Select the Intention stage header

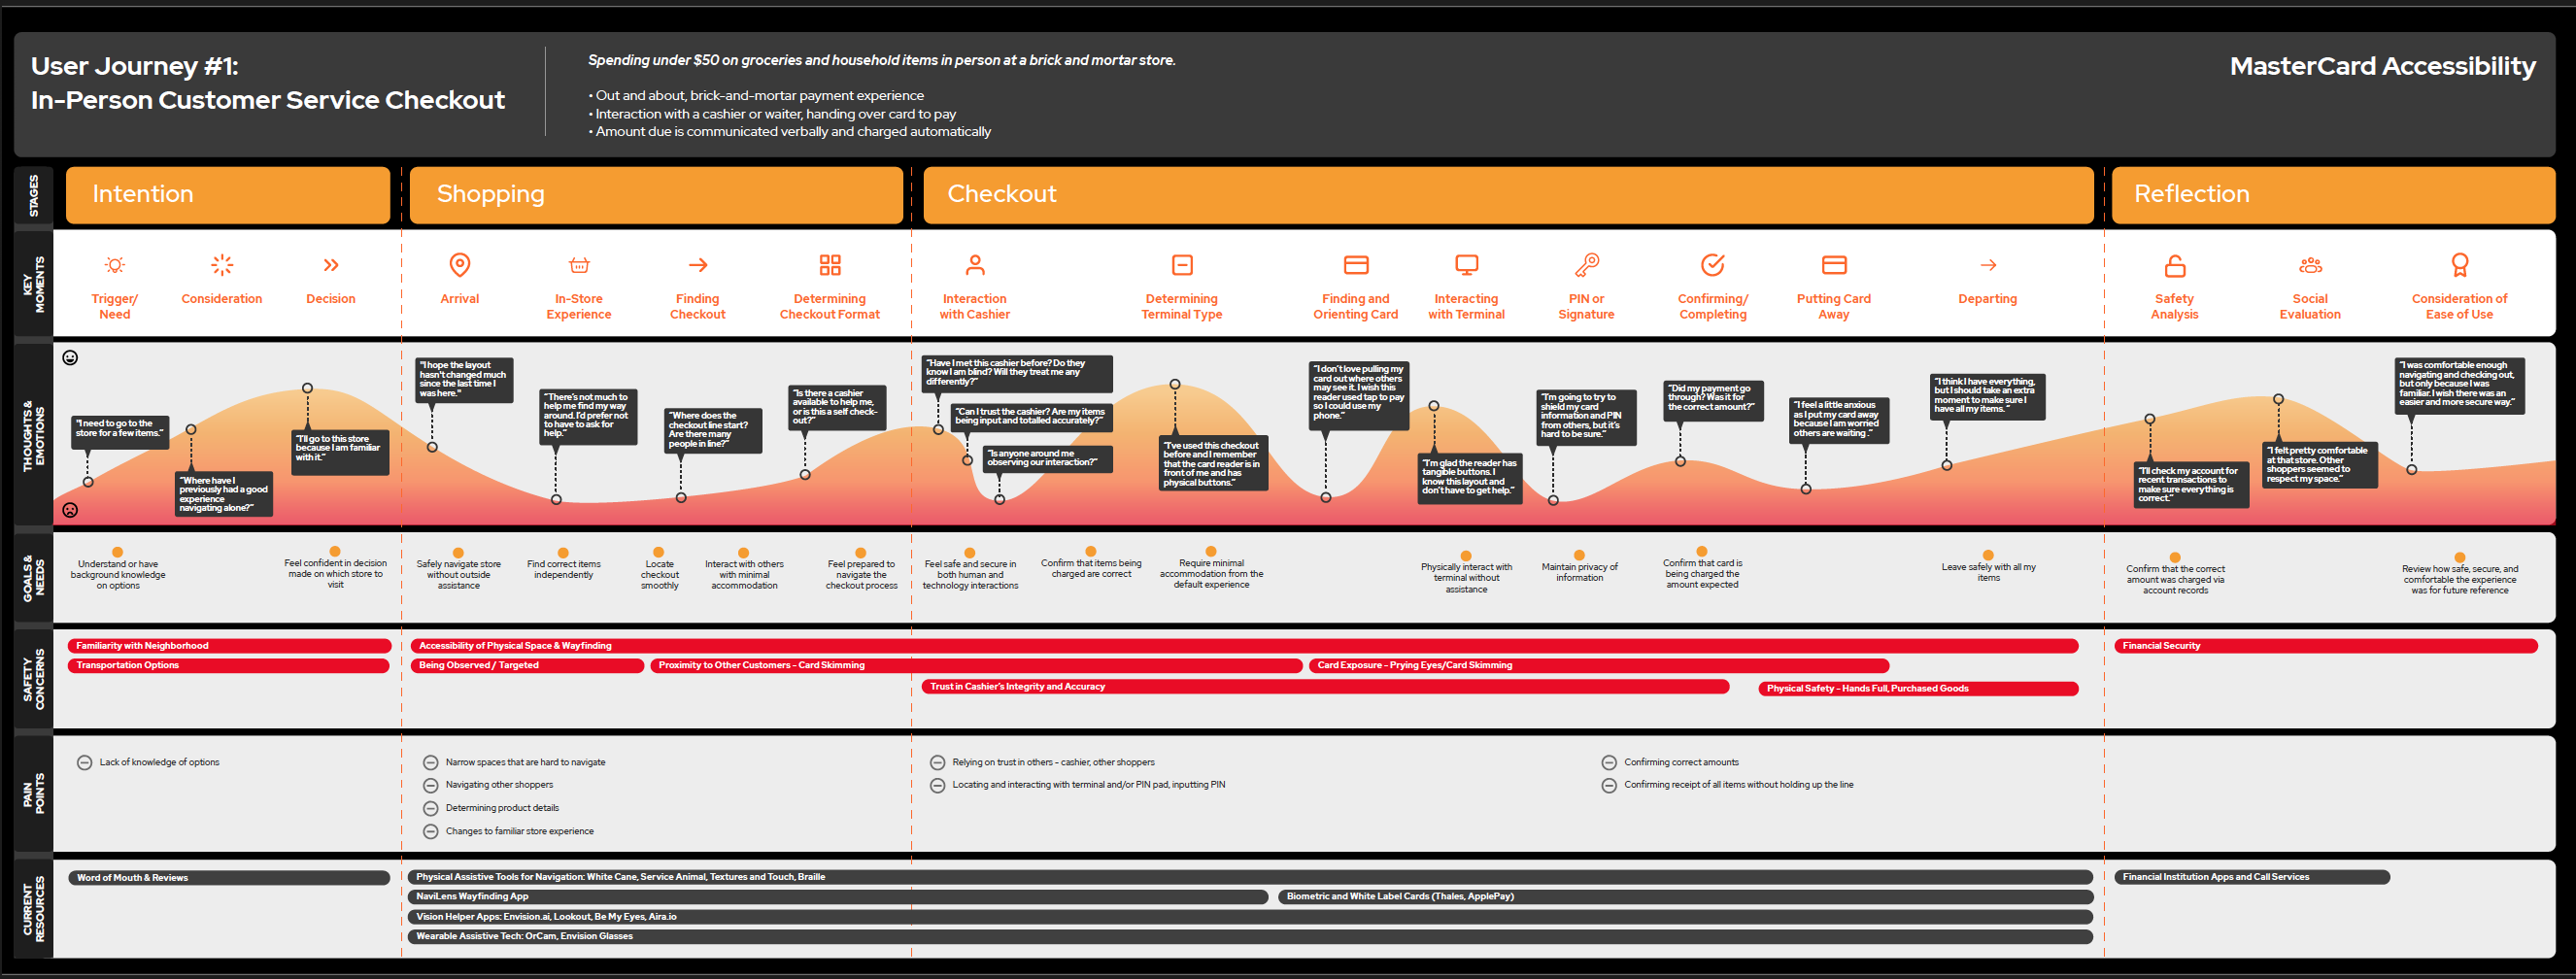tap(228, 195)
